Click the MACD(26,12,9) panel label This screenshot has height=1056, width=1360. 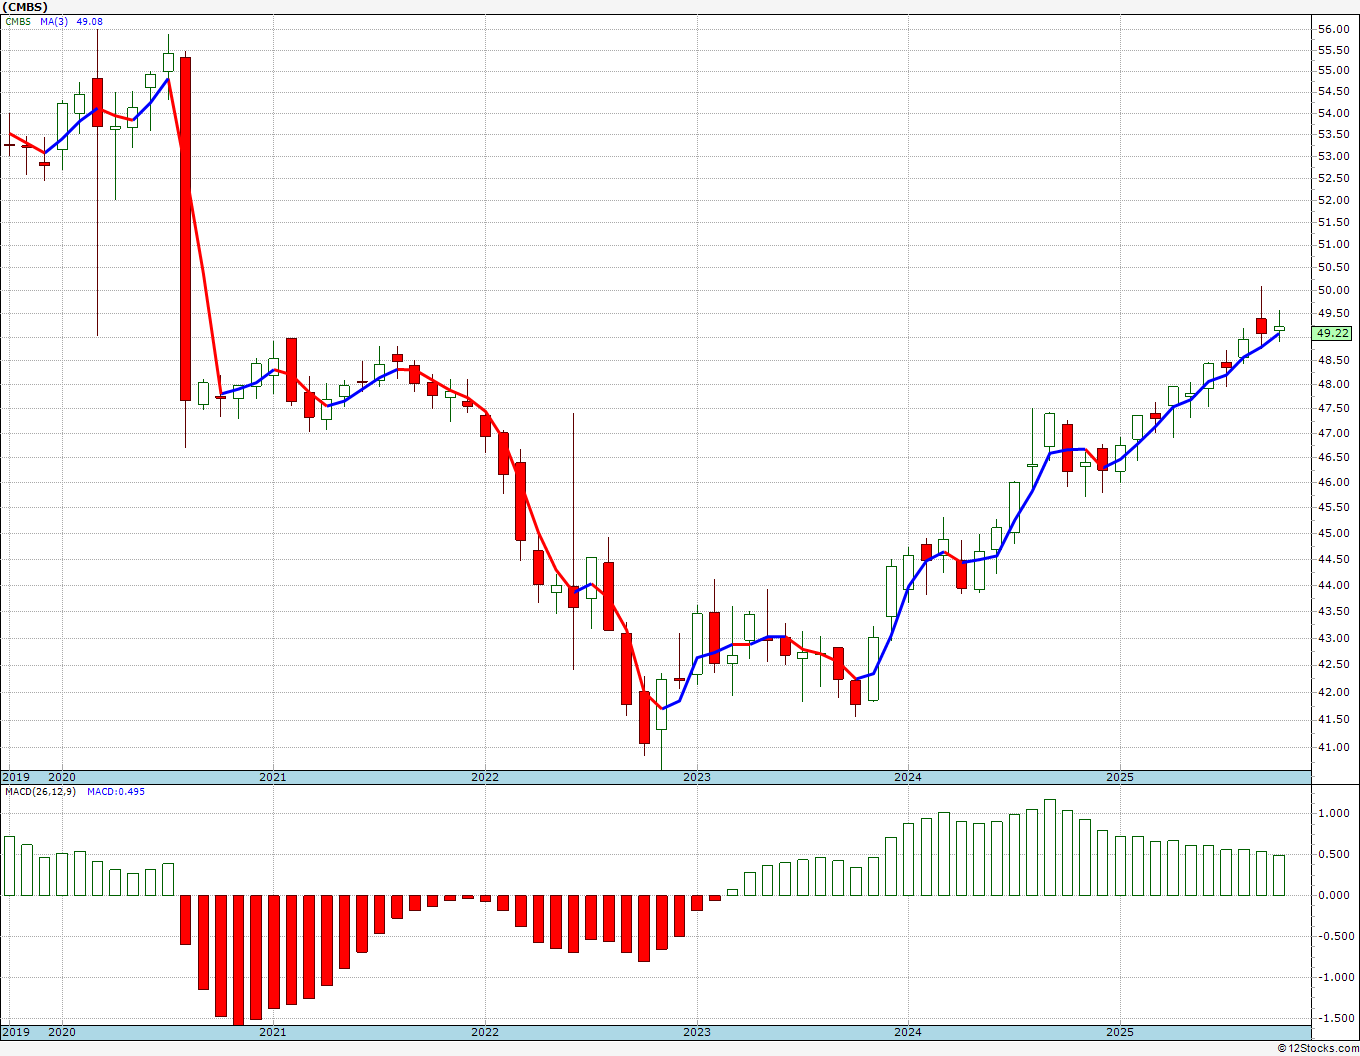(x=38, y=792)
